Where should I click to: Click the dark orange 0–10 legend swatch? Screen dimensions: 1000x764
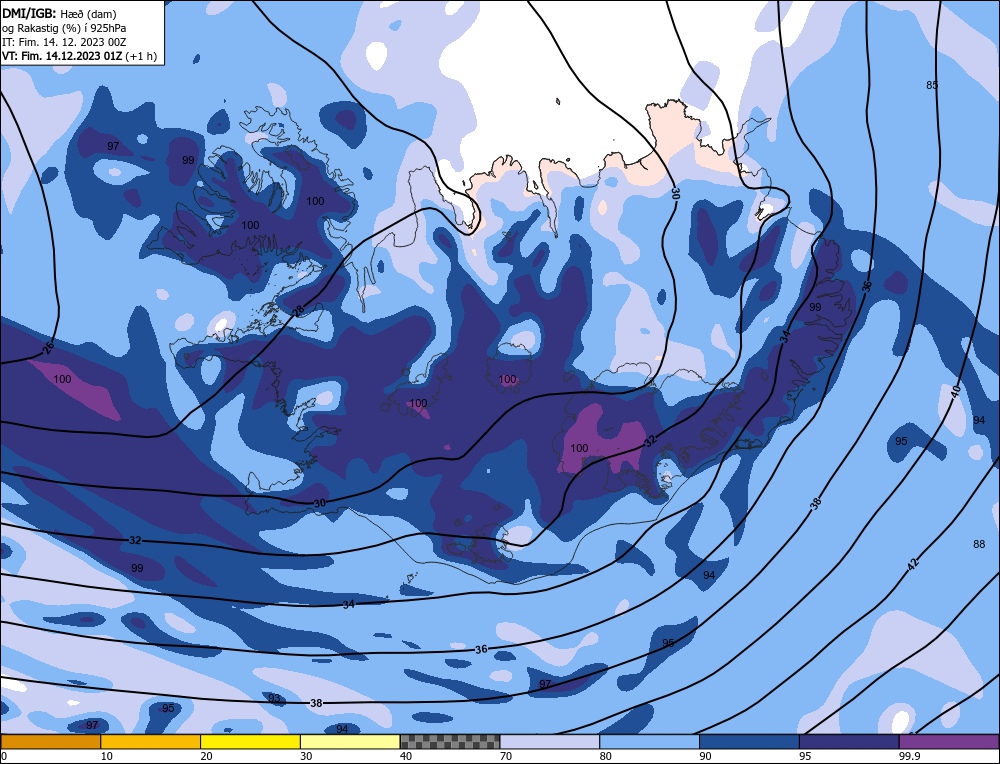(x=51, y=742)
